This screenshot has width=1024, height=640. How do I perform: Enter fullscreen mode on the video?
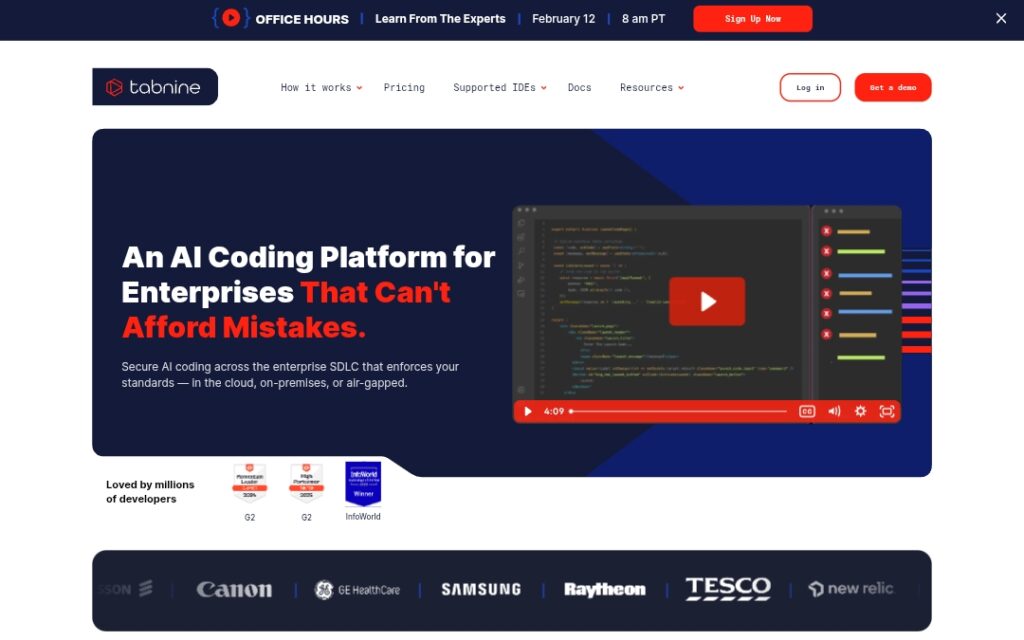(886, 411)
